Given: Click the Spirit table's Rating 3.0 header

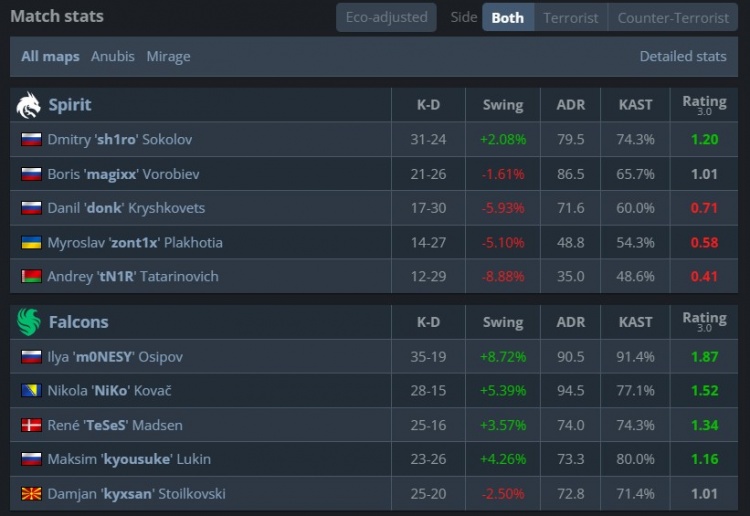Looking at the screenshot, I should coord(704,105).
